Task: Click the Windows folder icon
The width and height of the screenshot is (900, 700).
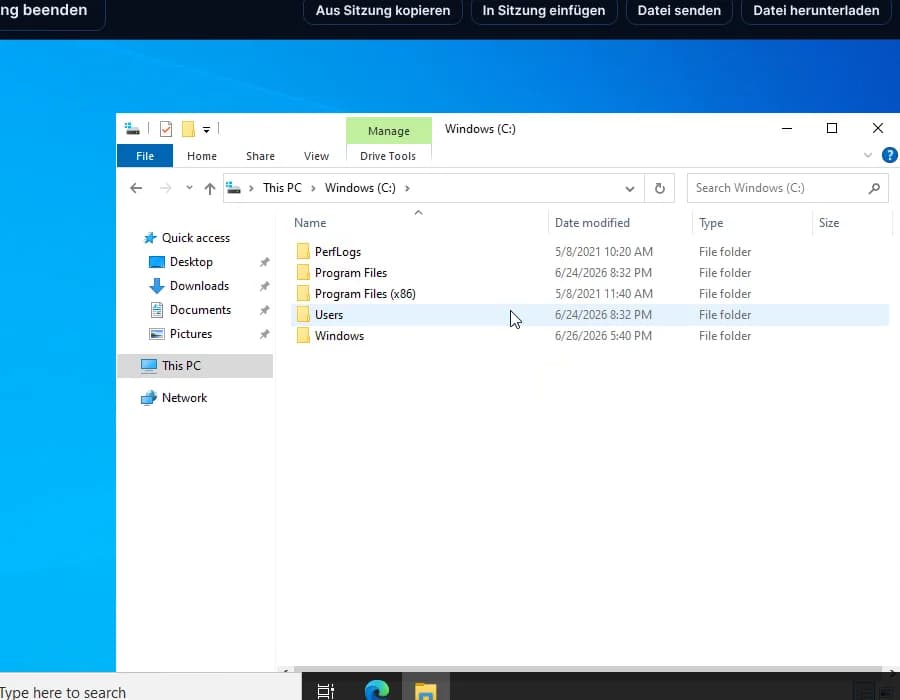Action: [303, 336]
